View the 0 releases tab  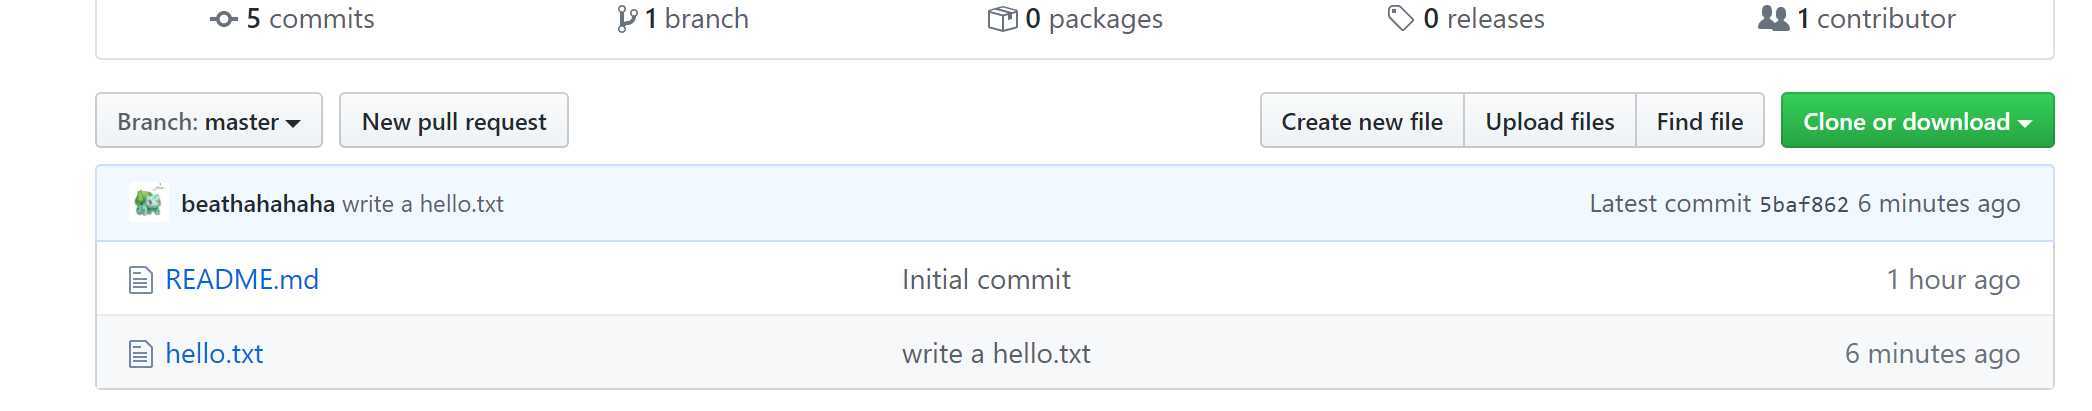[x=1466, y=19]
